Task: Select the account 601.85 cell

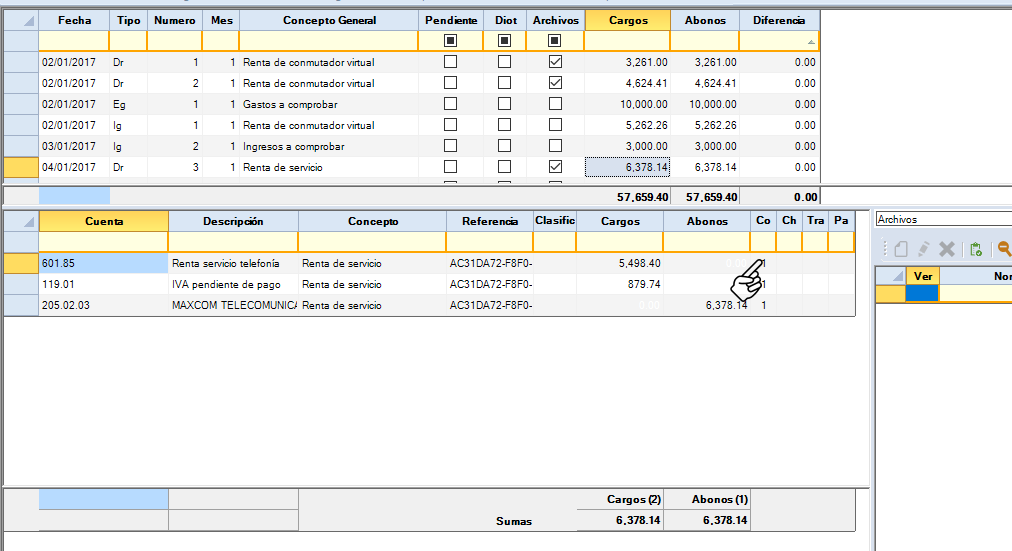Action: [x=103, y=263]
